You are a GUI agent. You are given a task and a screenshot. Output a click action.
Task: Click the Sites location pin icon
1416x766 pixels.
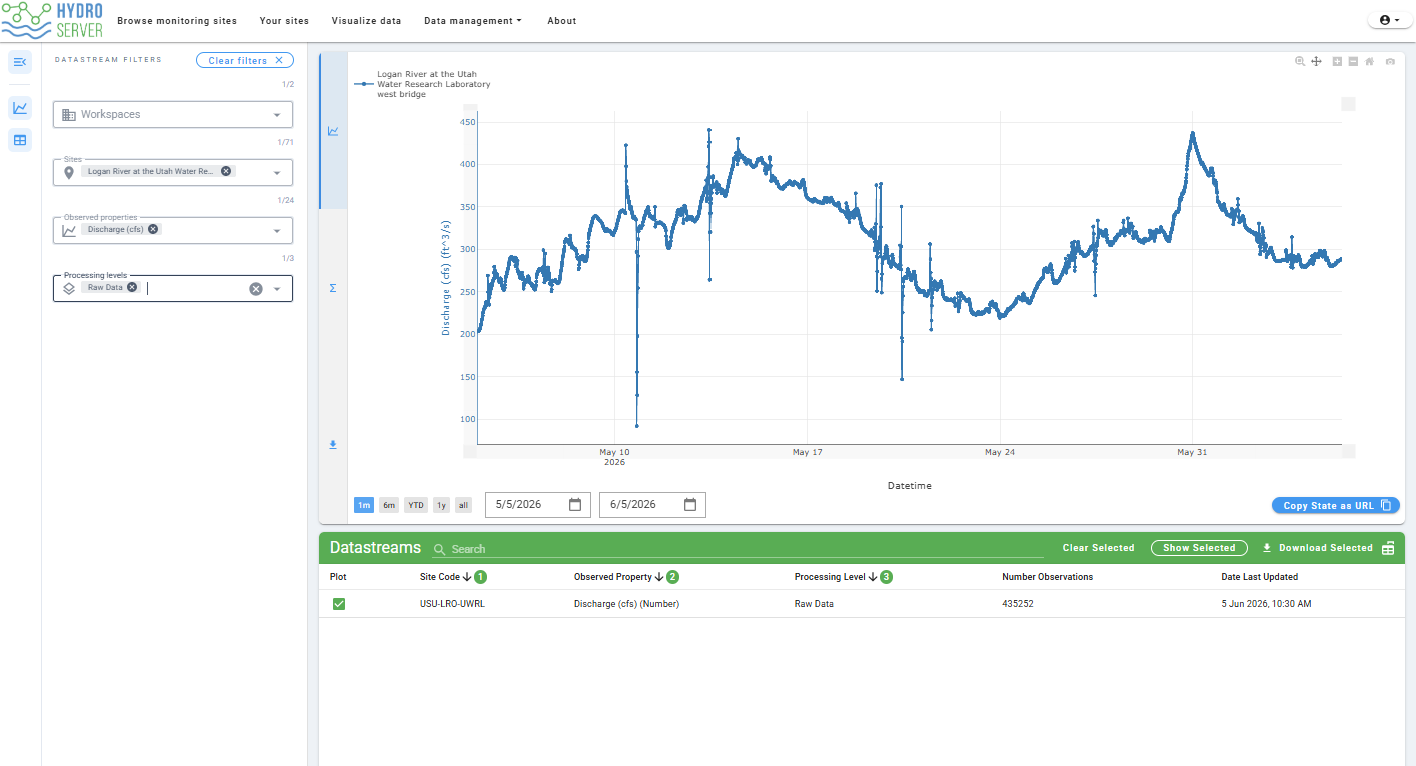tap(69, 173)
